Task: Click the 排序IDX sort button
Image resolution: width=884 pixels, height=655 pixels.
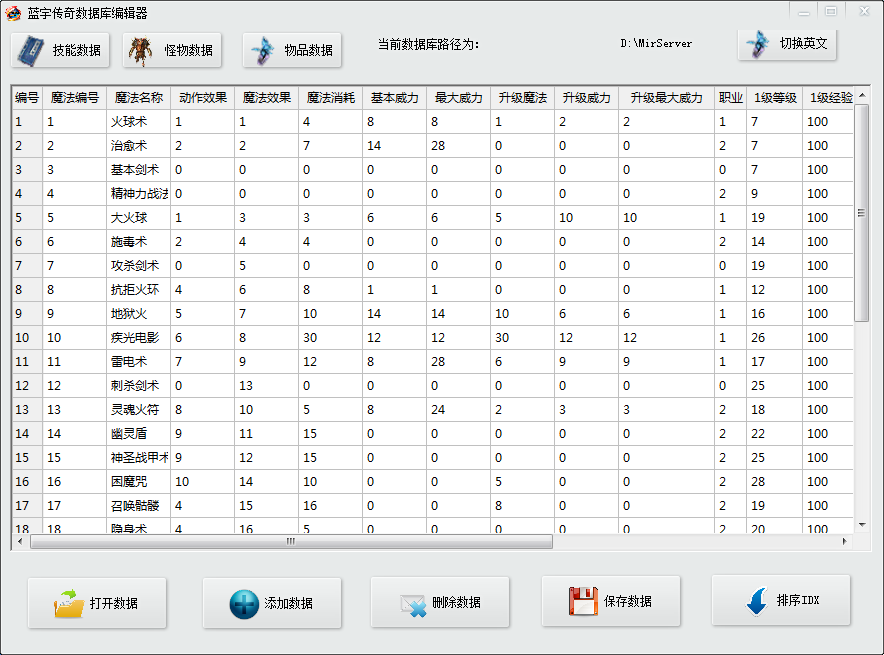Action: [781, 600]
